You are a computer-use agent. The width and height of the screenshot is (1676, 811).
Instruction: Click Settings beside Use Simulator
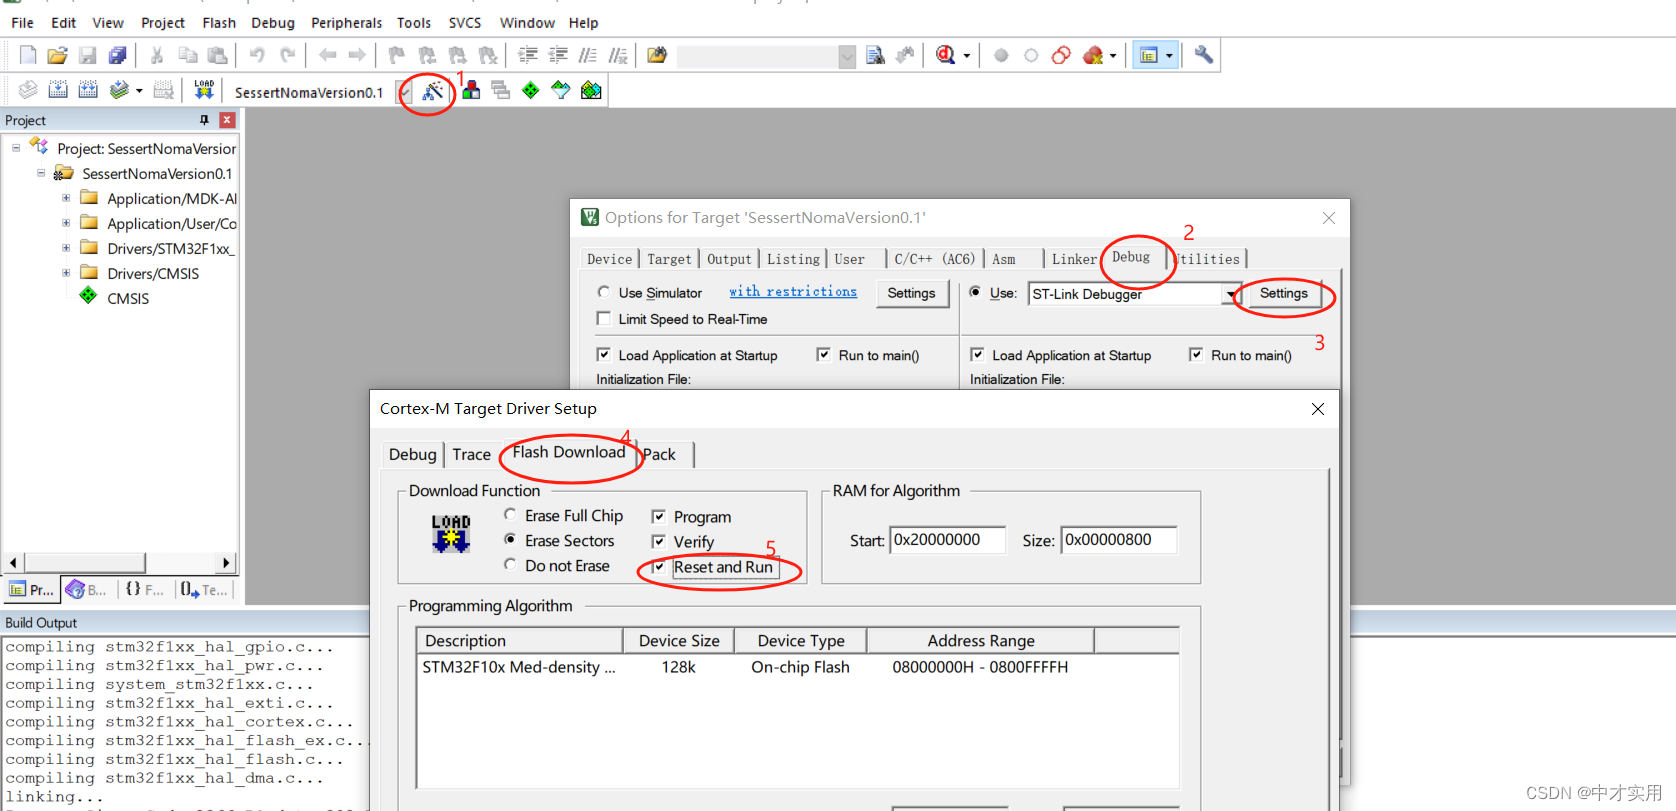pyautogui.click(x=911, y=293)
